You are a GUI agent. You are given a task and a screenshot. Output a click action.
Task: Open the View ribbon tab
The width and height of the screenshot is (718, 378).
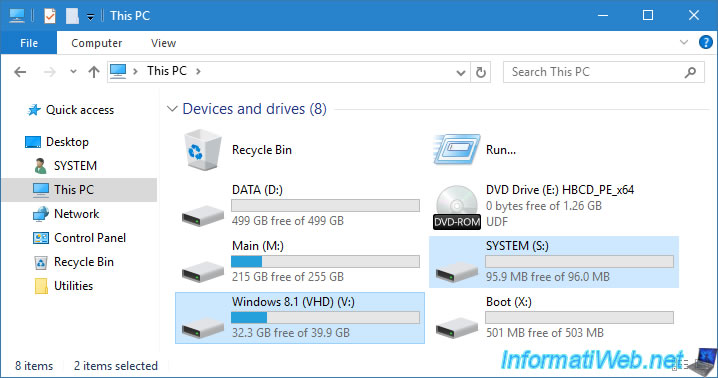pyautogui.click(x=163, y=43)
